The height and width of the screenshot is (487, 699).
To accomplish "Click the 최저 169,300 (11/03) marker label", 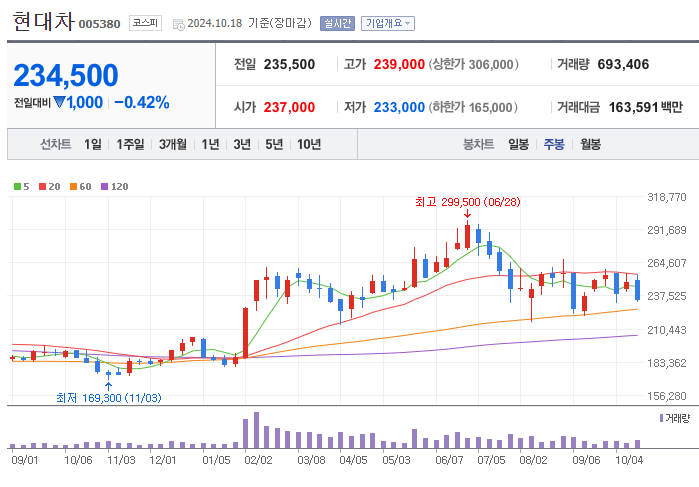I will pos(109,397).
